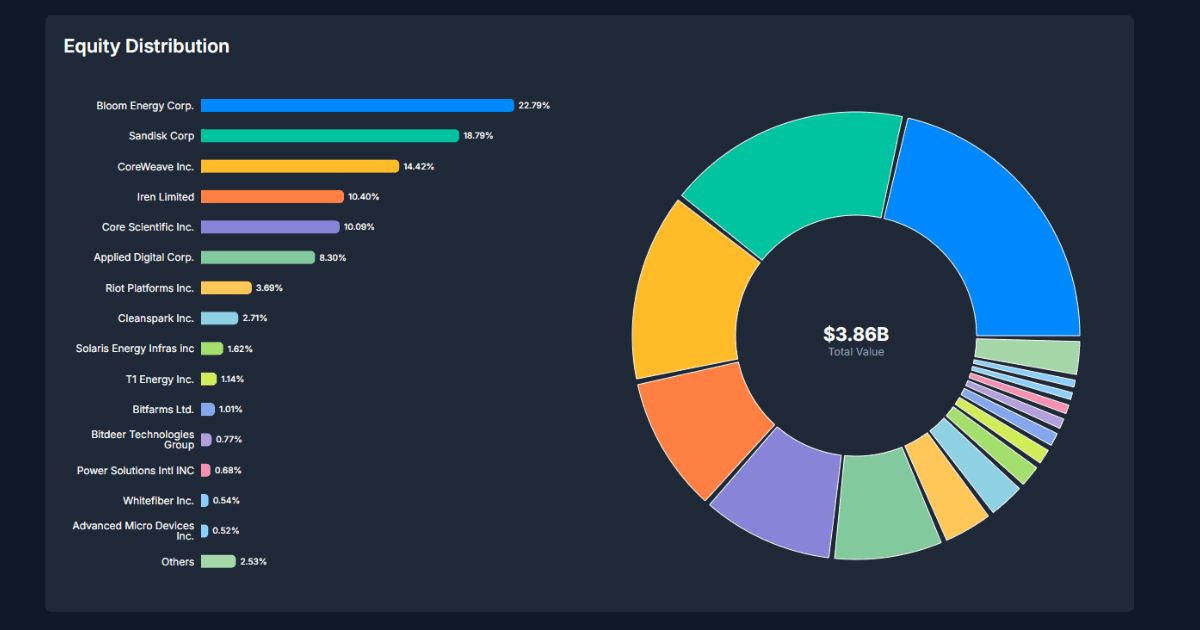This screenshot has height=630, width=1200.
Task: Click the Applied Digital Corp. green bar
Action: (x=258, y=257)
